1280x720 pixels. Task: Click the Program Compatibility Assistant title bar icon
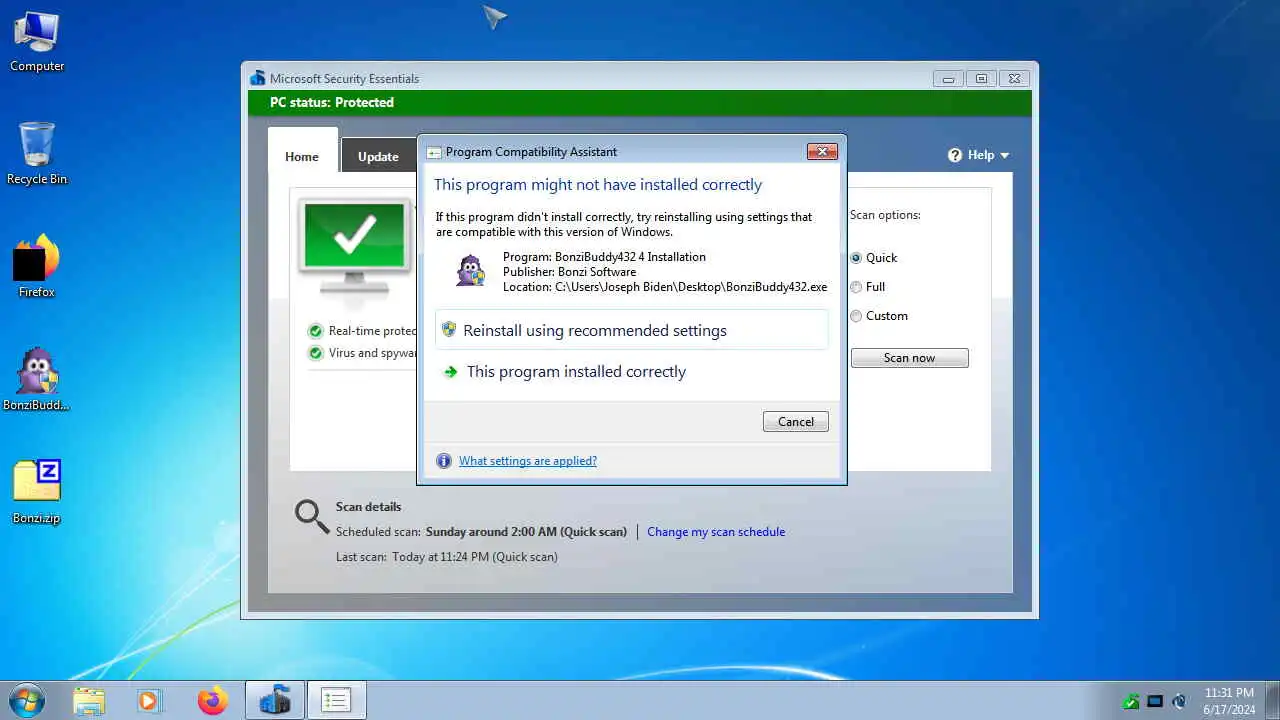(x=434, y=152)
